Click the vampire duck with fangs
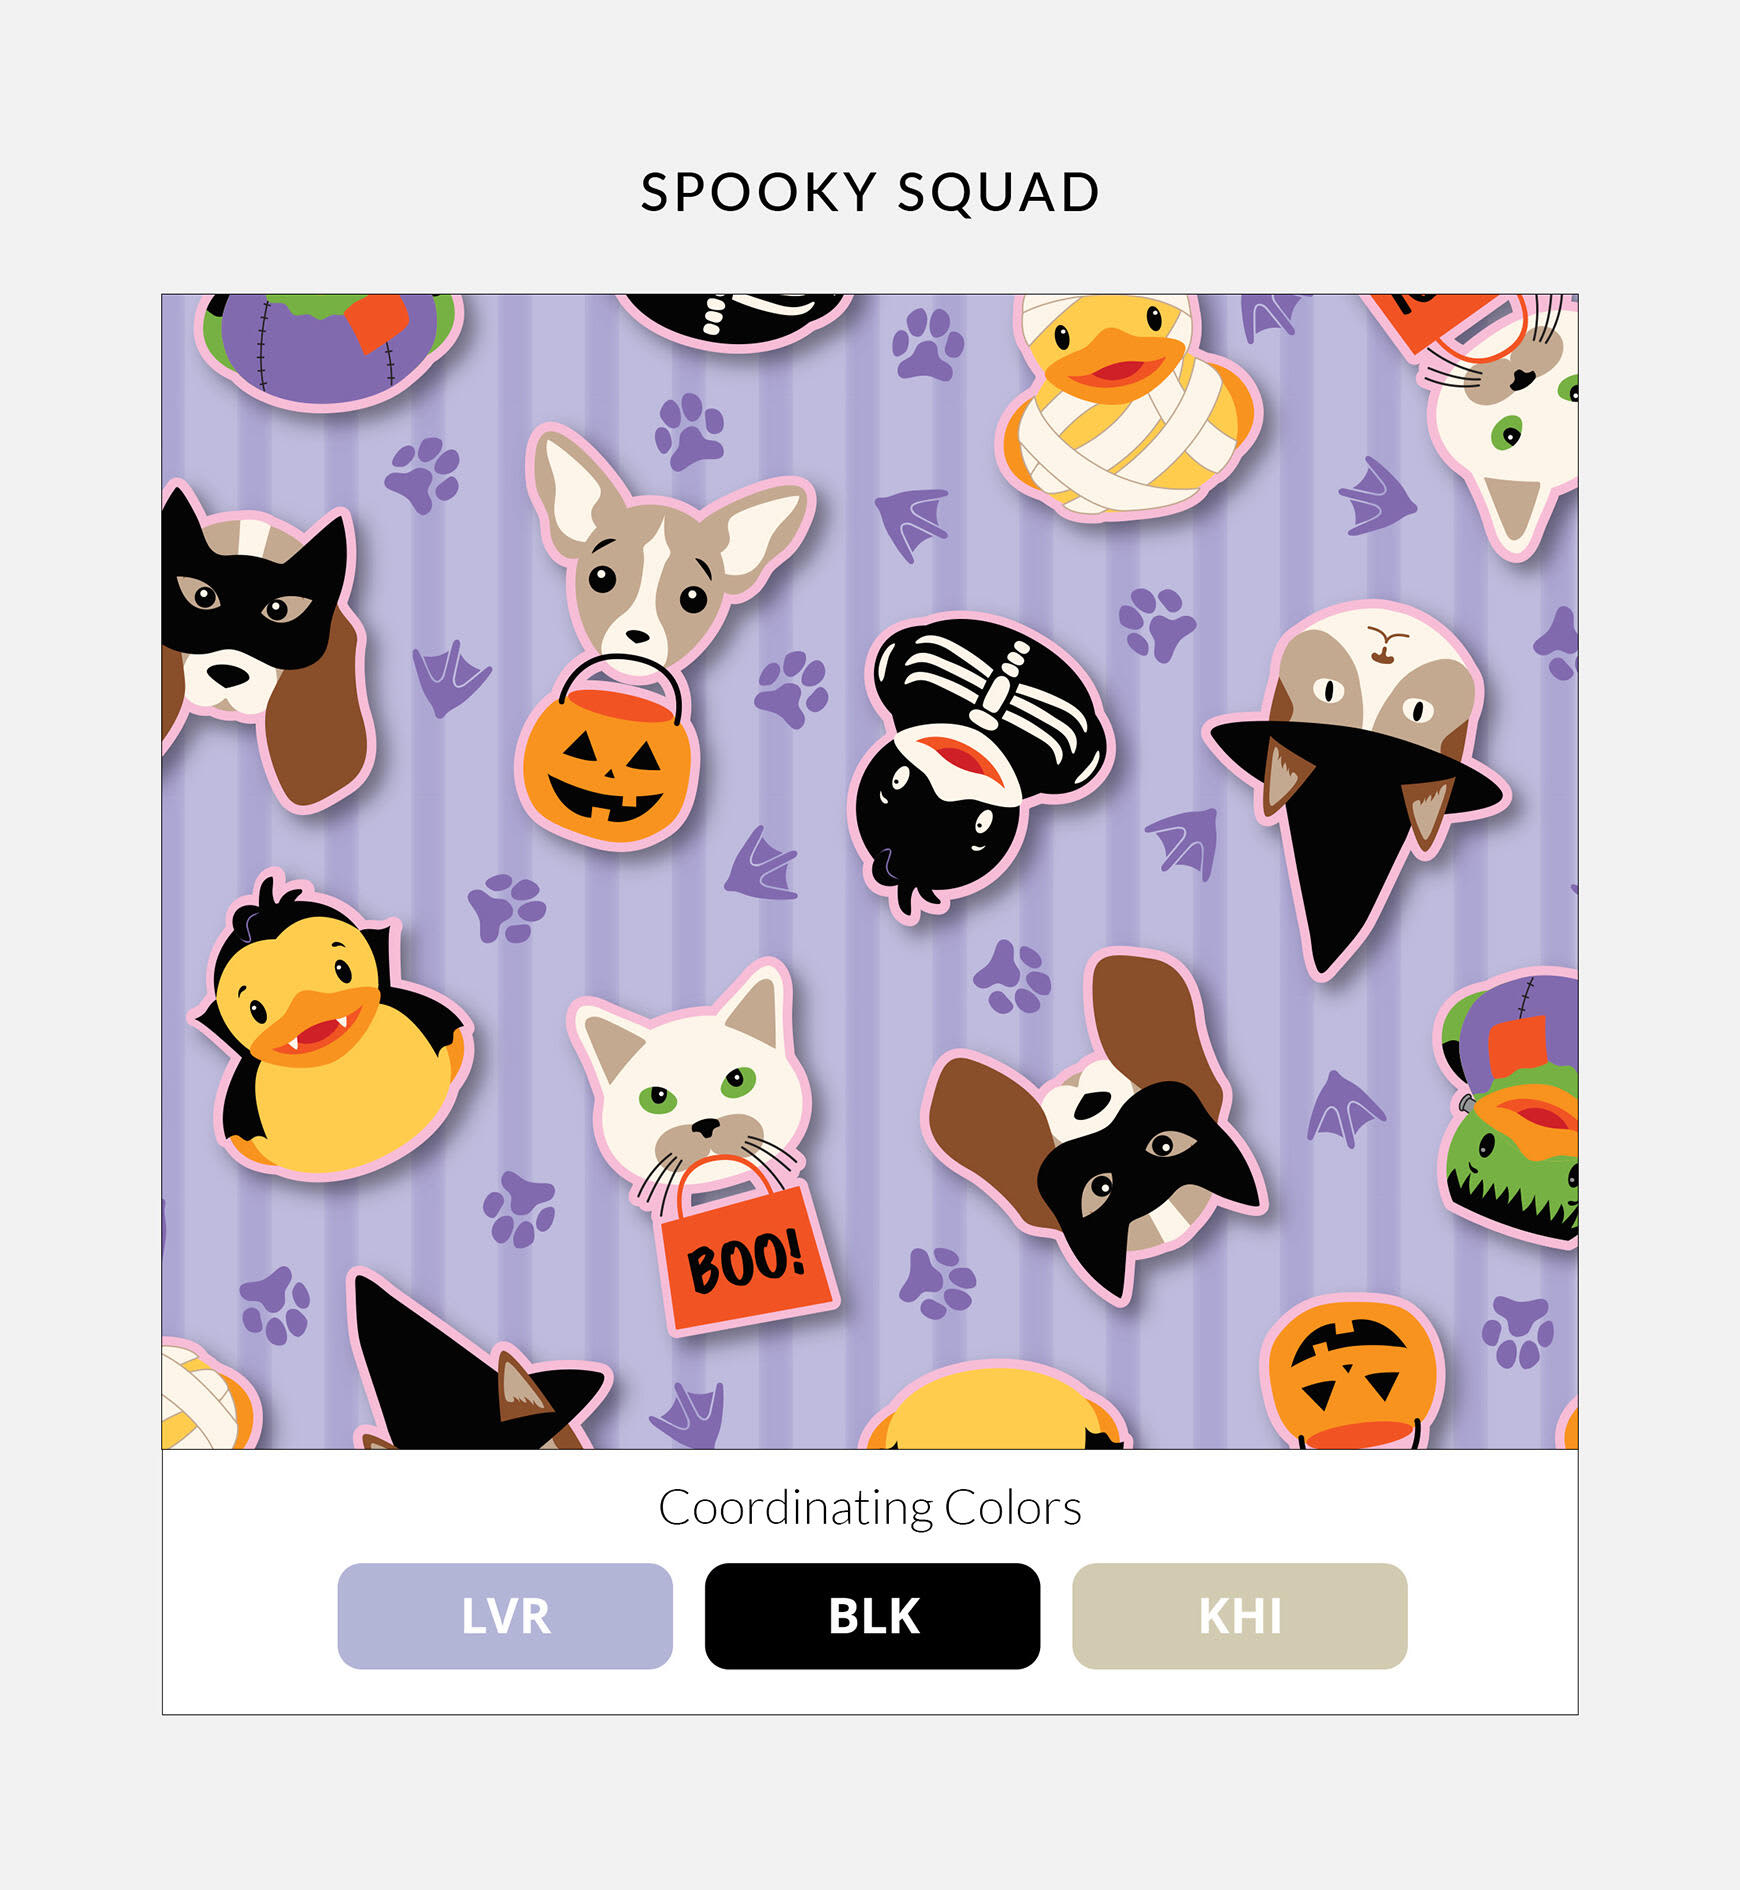1740x1890 pixels. [x=330, y=1030]
